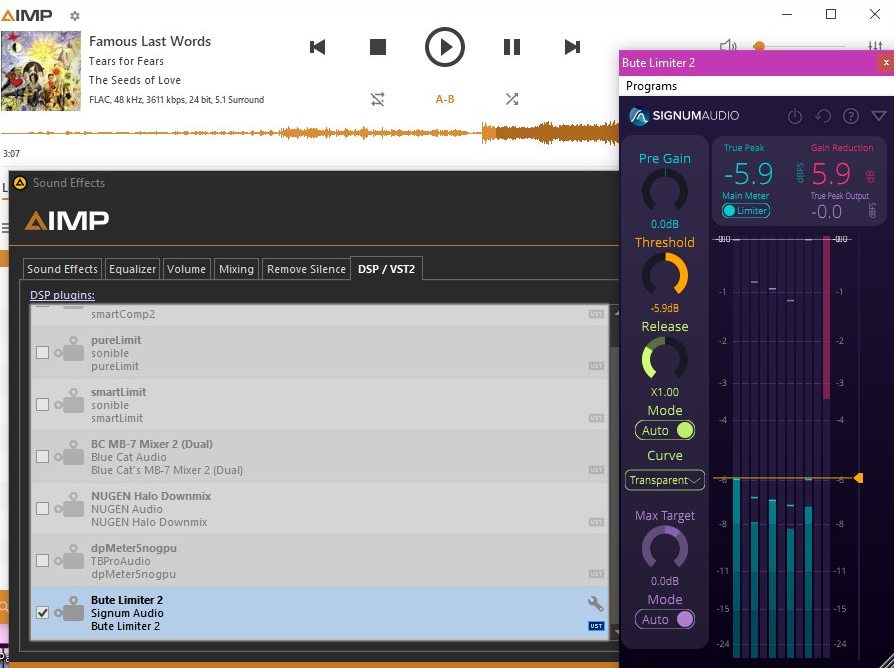Click the Threshold -5.9dB value

click(x=665, y=308)
